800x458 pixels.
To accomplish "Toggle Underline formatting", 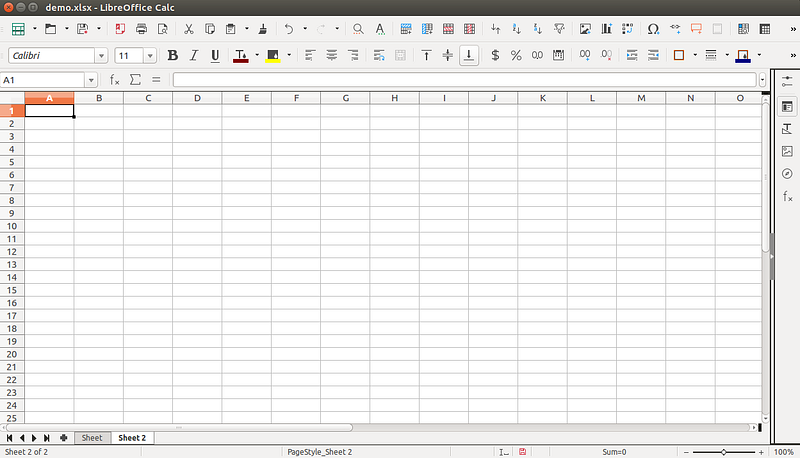I will click(215, 55).
